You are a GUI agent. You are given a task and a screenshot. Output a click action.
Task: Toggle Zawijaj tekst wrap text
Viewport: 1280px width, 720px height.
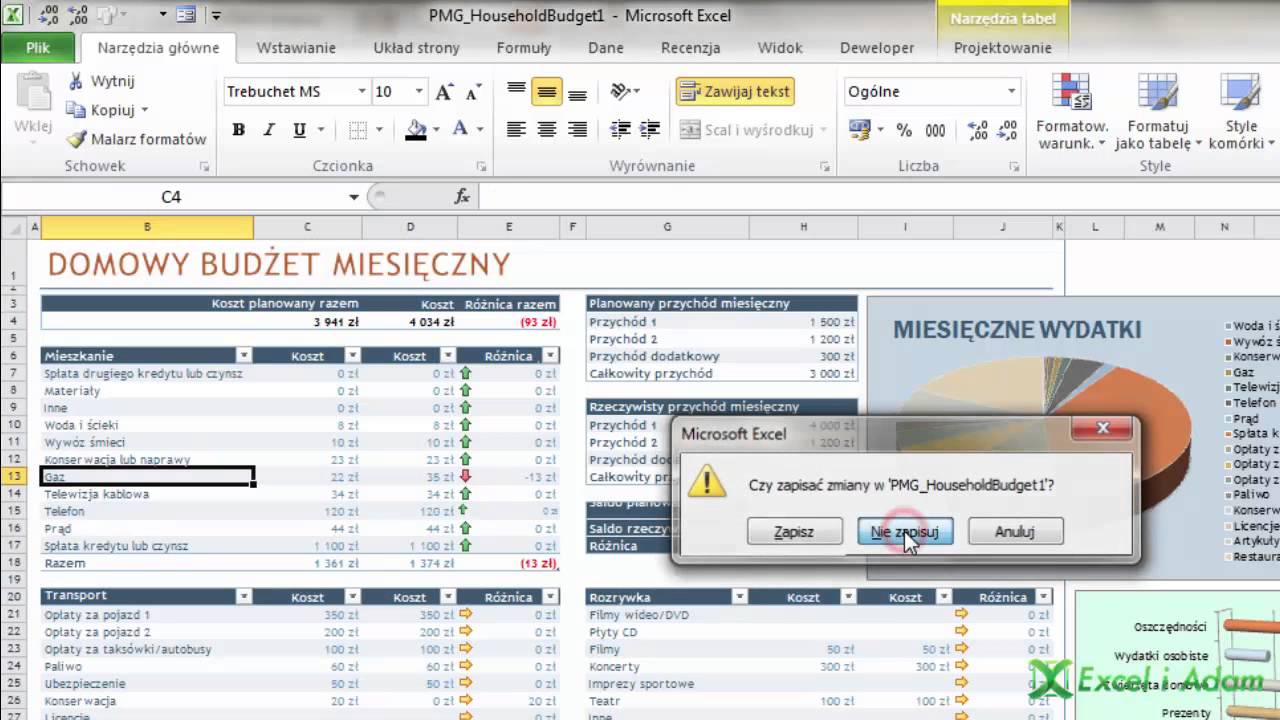pyautogui.click(x=735, y=92)
